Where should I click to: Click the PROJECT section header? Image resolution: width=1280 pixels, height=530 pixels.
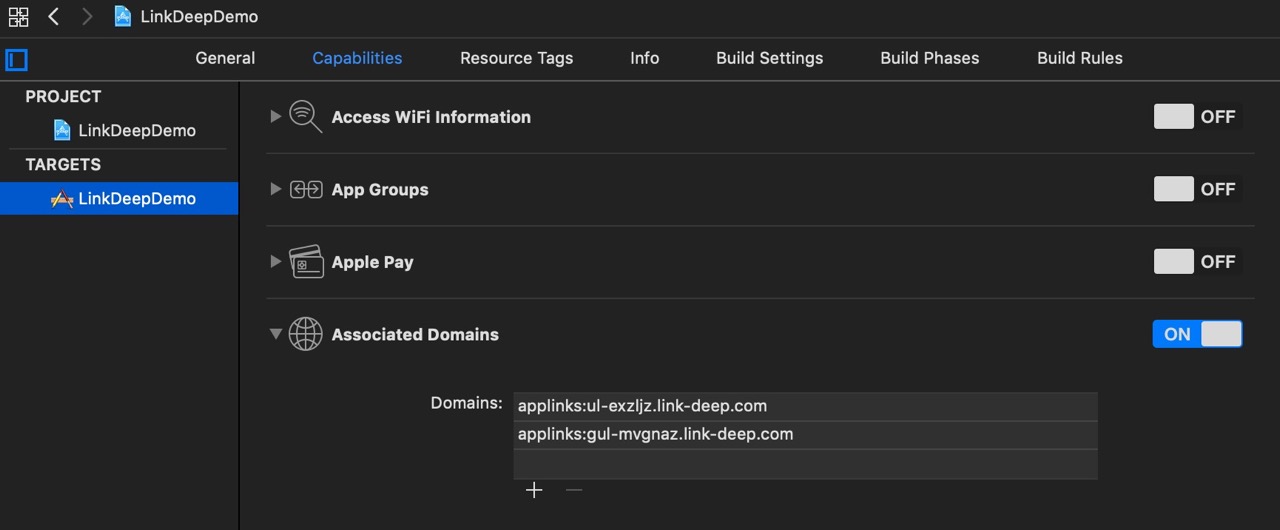63,96
